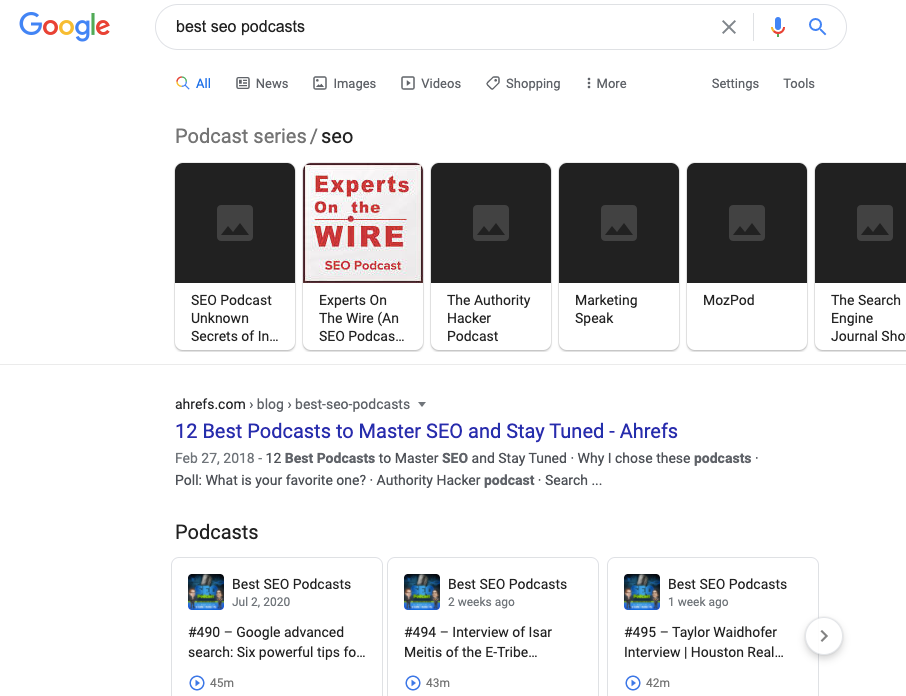
Task: Open Marketing Speak placeholder image
Action: pyautogui.click(x=619, y=223)
